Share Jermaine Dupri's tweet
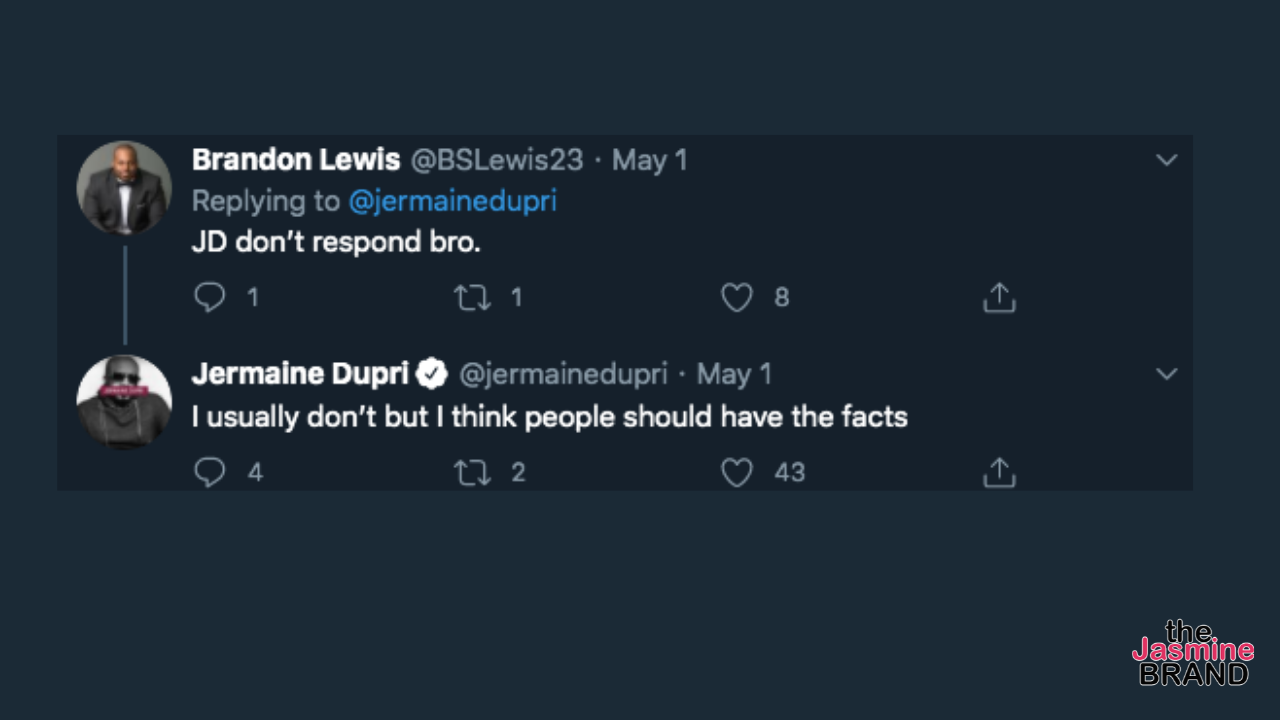 tap(999, 472)
